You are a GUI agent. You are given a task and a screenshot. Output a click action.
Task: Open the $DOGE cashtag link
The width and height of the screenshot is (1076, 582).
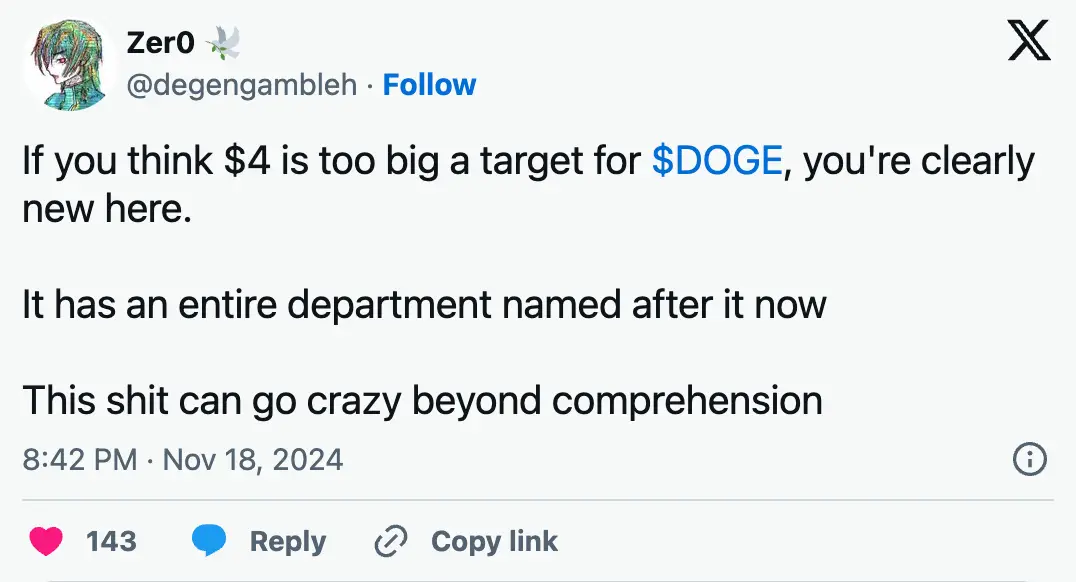717,160
